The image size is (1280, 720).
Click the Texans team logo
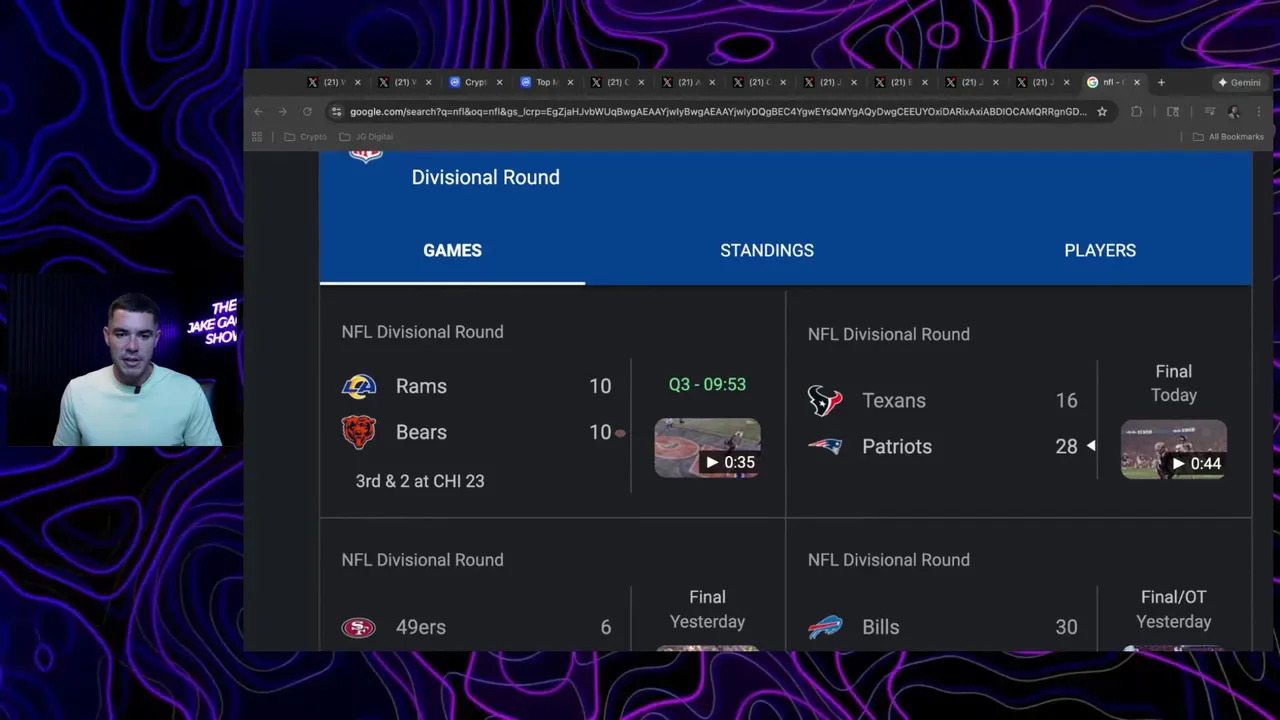(x=825, y=400)
